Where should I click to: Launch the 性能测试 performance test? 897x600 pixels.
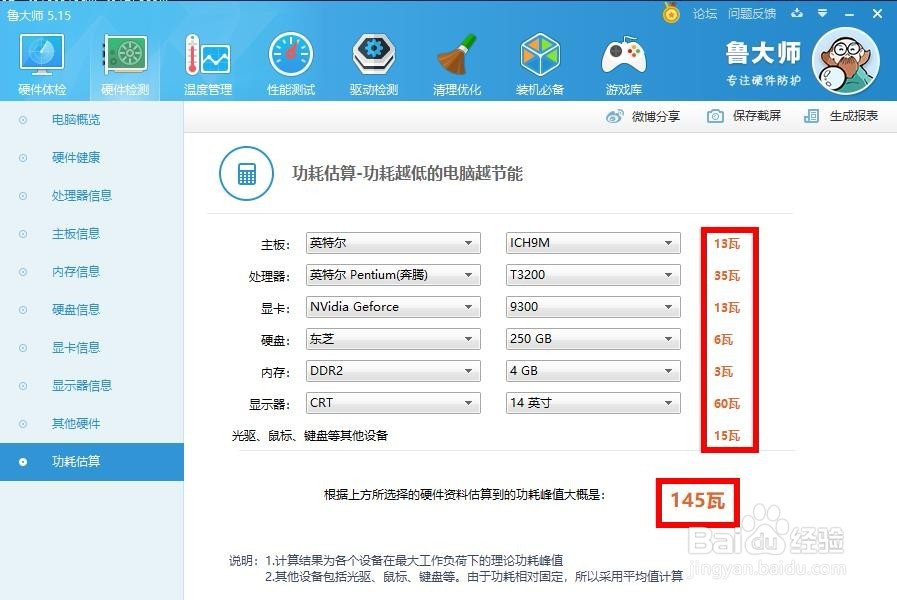pyautogui.click(x=290, y=60)
